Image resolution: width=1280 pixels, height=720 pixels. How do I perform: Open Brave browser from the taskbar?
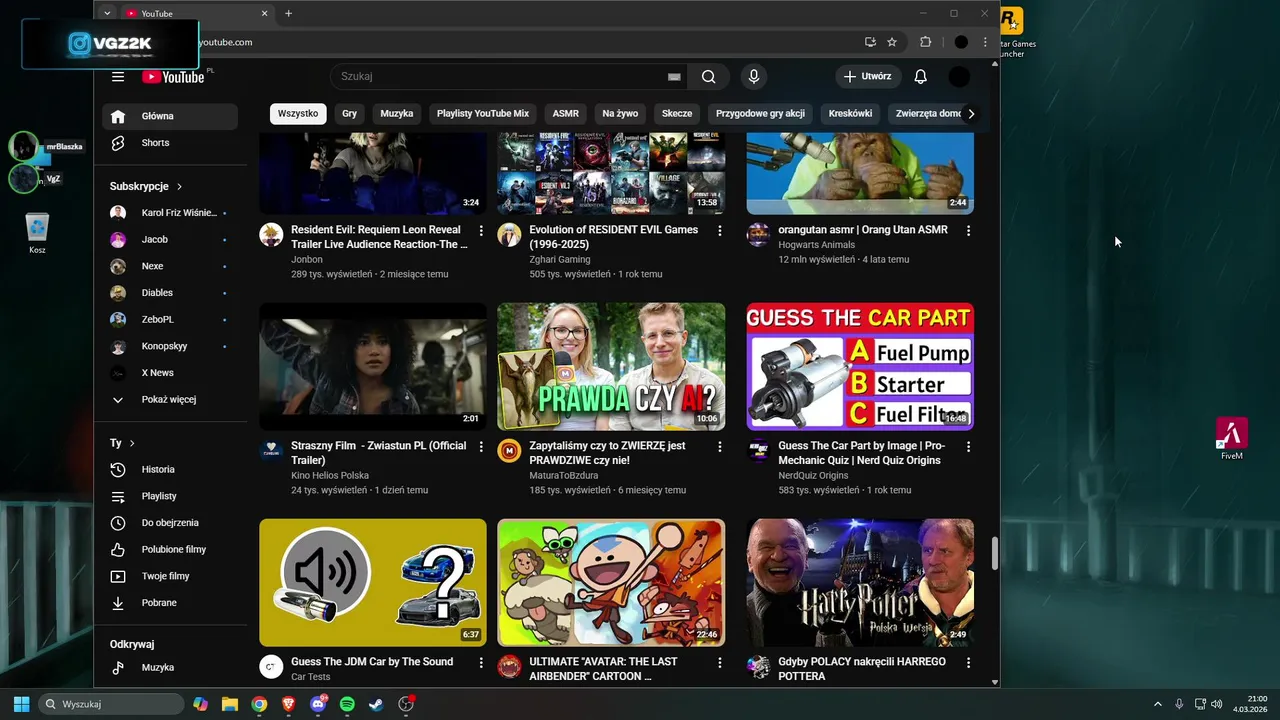pyautogui.click(x=289, y=704)
